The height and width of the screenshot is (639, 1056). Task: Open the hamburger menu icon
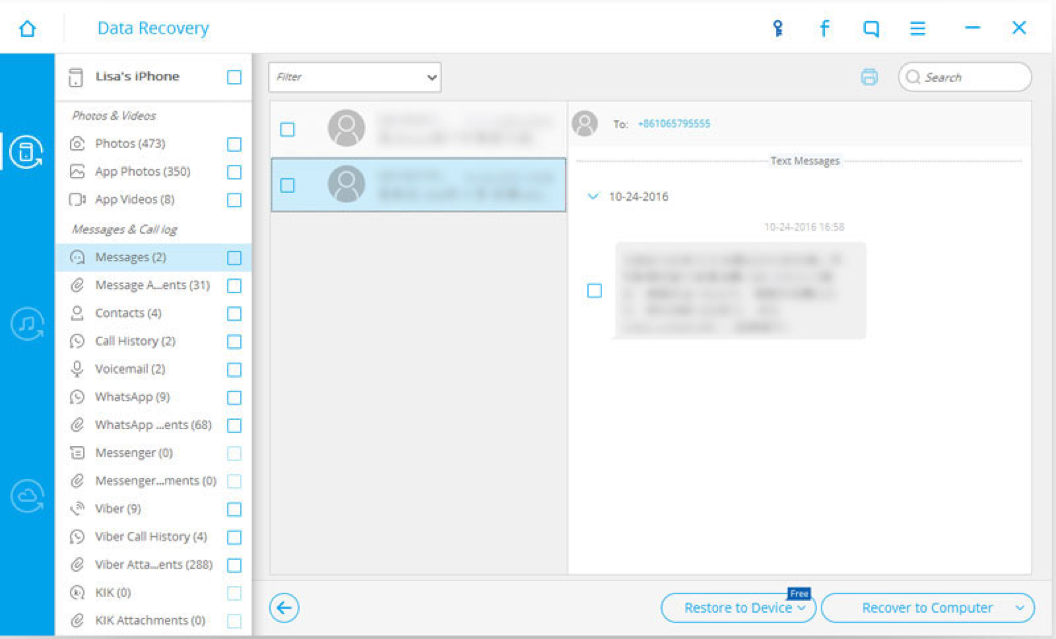[917, 28]
